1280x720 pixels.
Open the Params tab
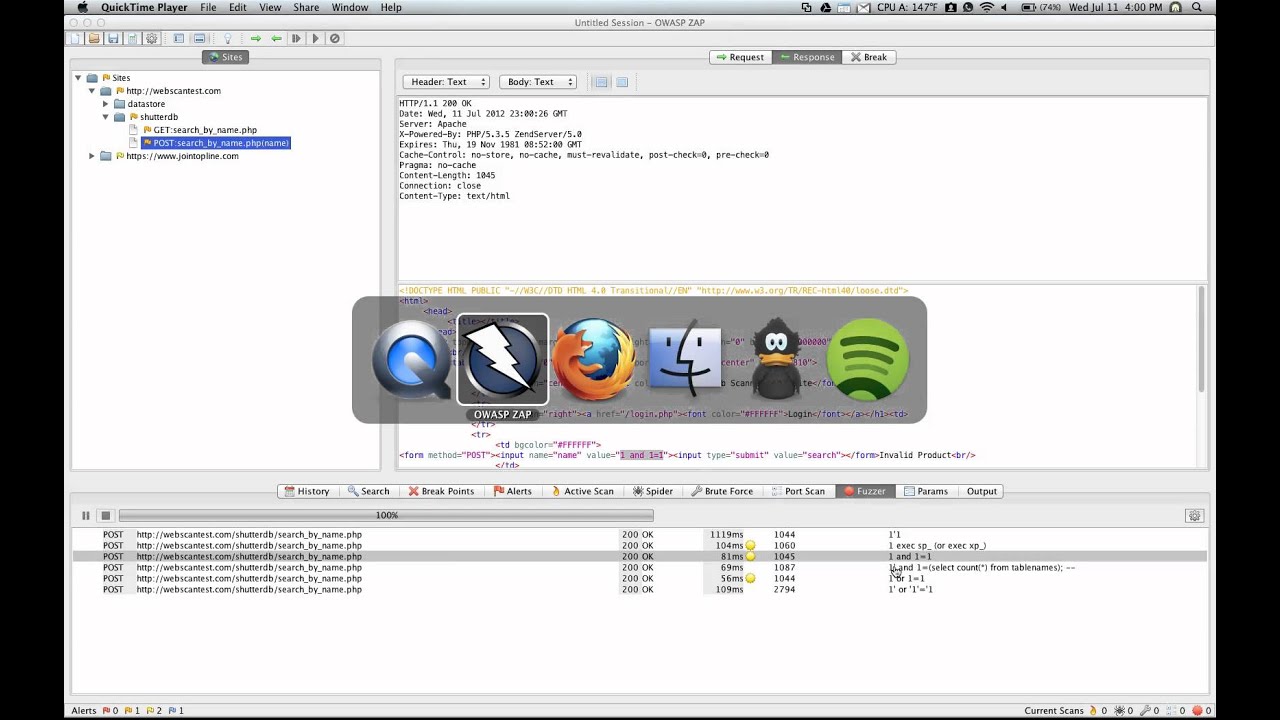coord(925,491)
